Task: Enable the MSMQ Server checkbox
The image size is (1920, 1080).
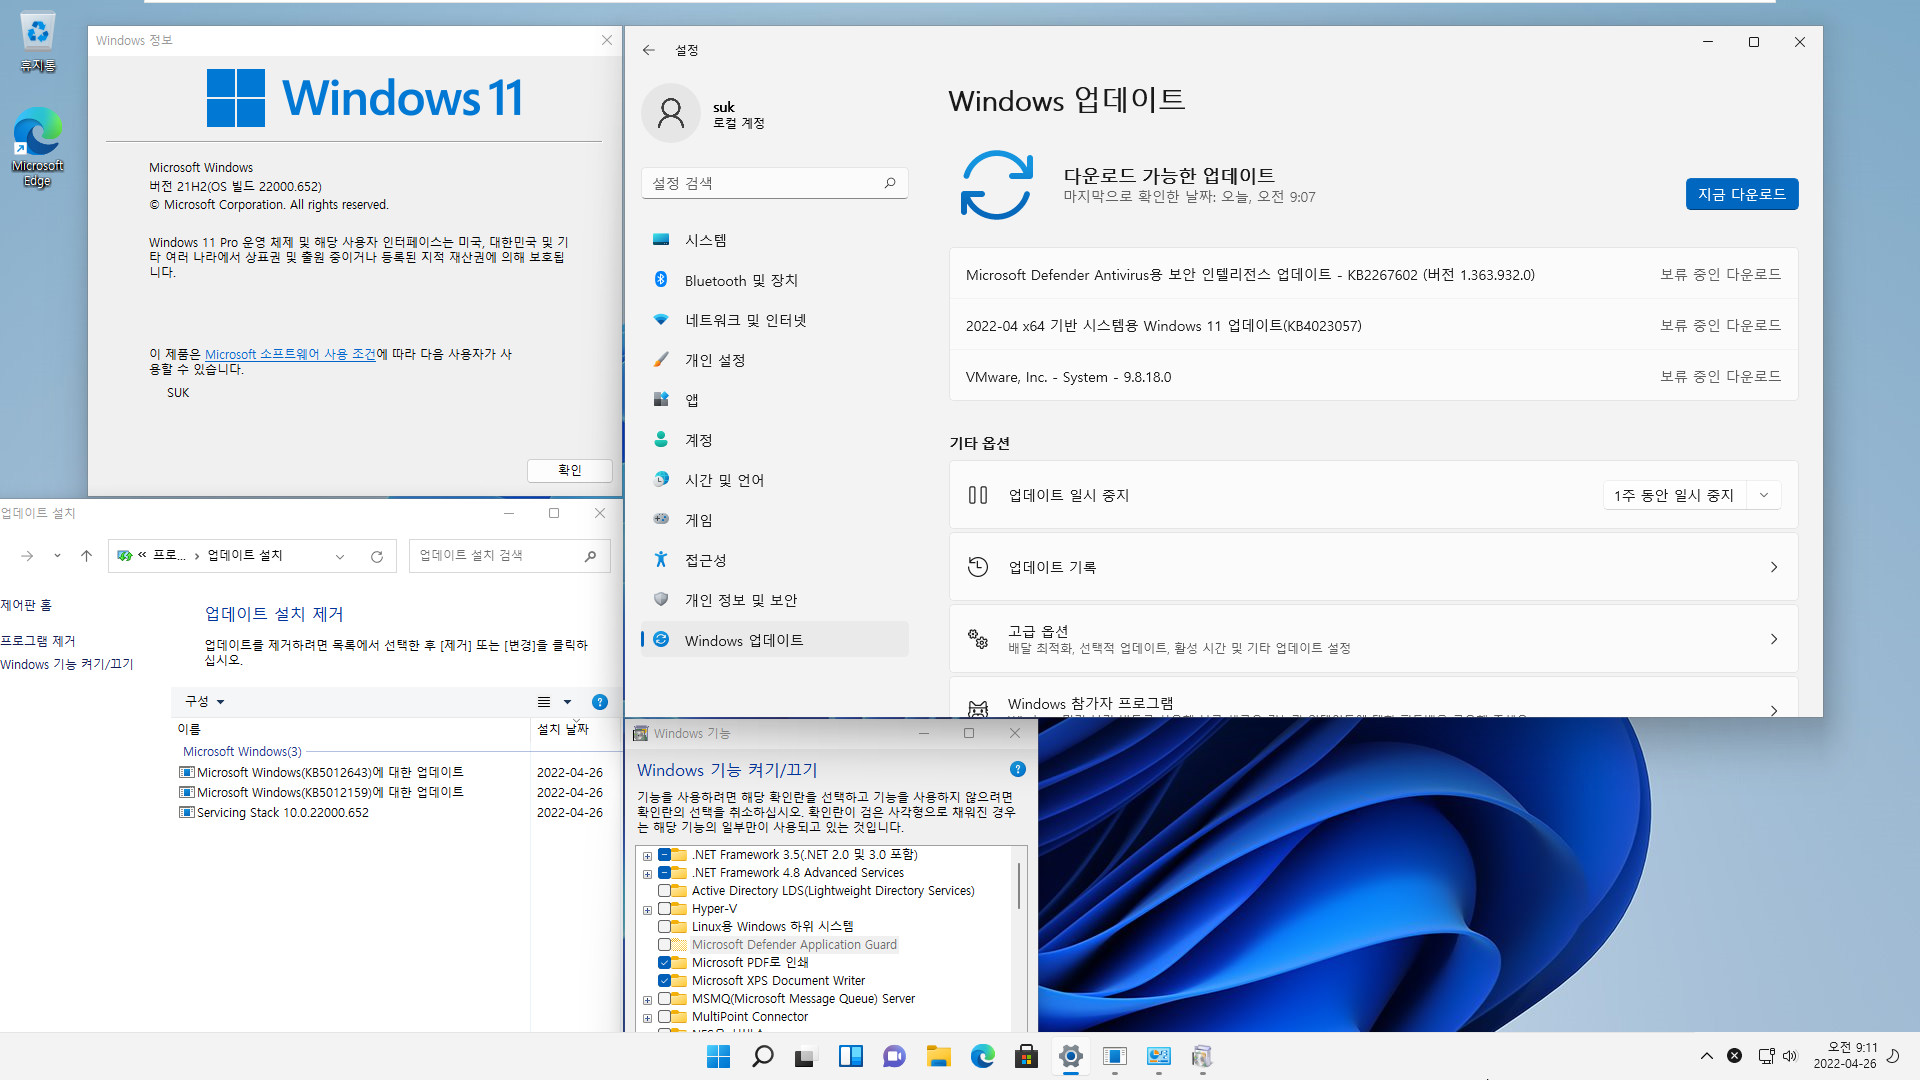Action: tap(664, 999)
